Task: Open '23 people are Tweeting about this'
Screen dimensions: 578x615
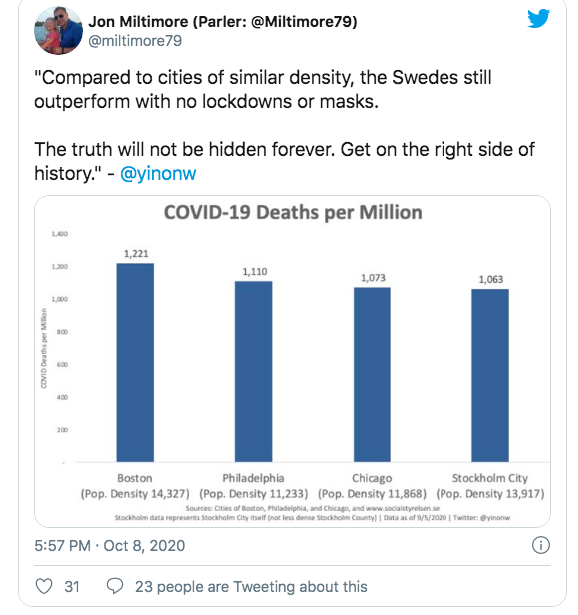Action: pos(251,587)
